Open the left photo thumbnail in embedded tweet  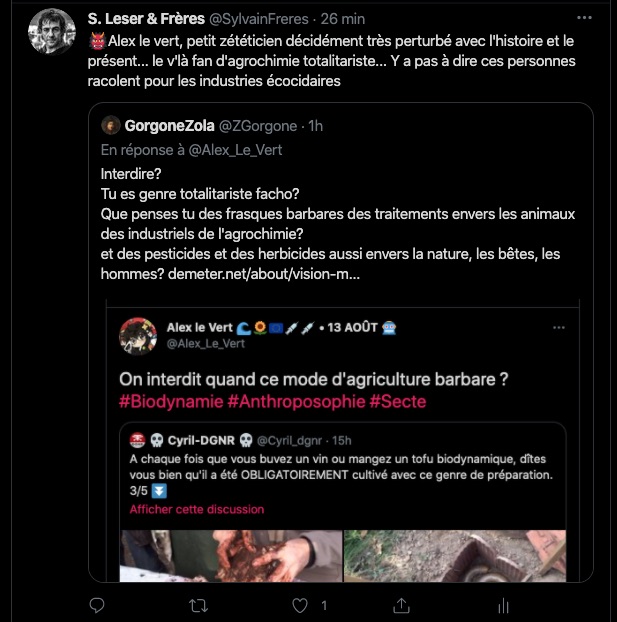tap(229, 553)
